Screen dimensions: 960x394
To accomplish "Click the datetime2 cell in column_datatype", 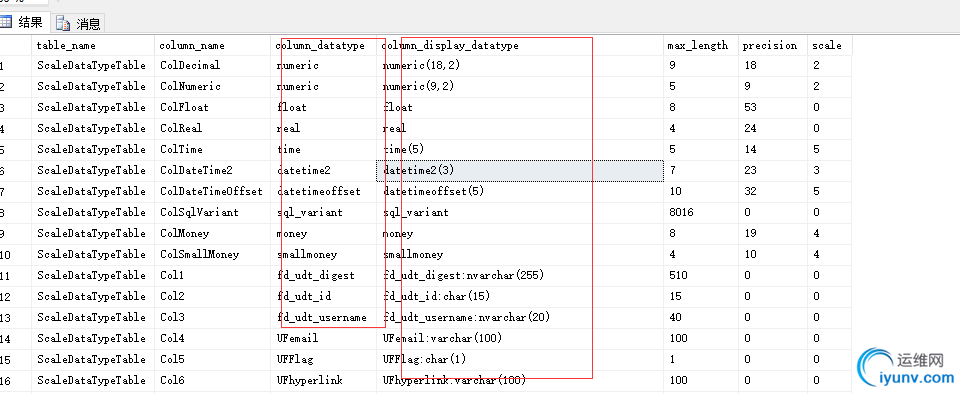I will coord(324,170).
